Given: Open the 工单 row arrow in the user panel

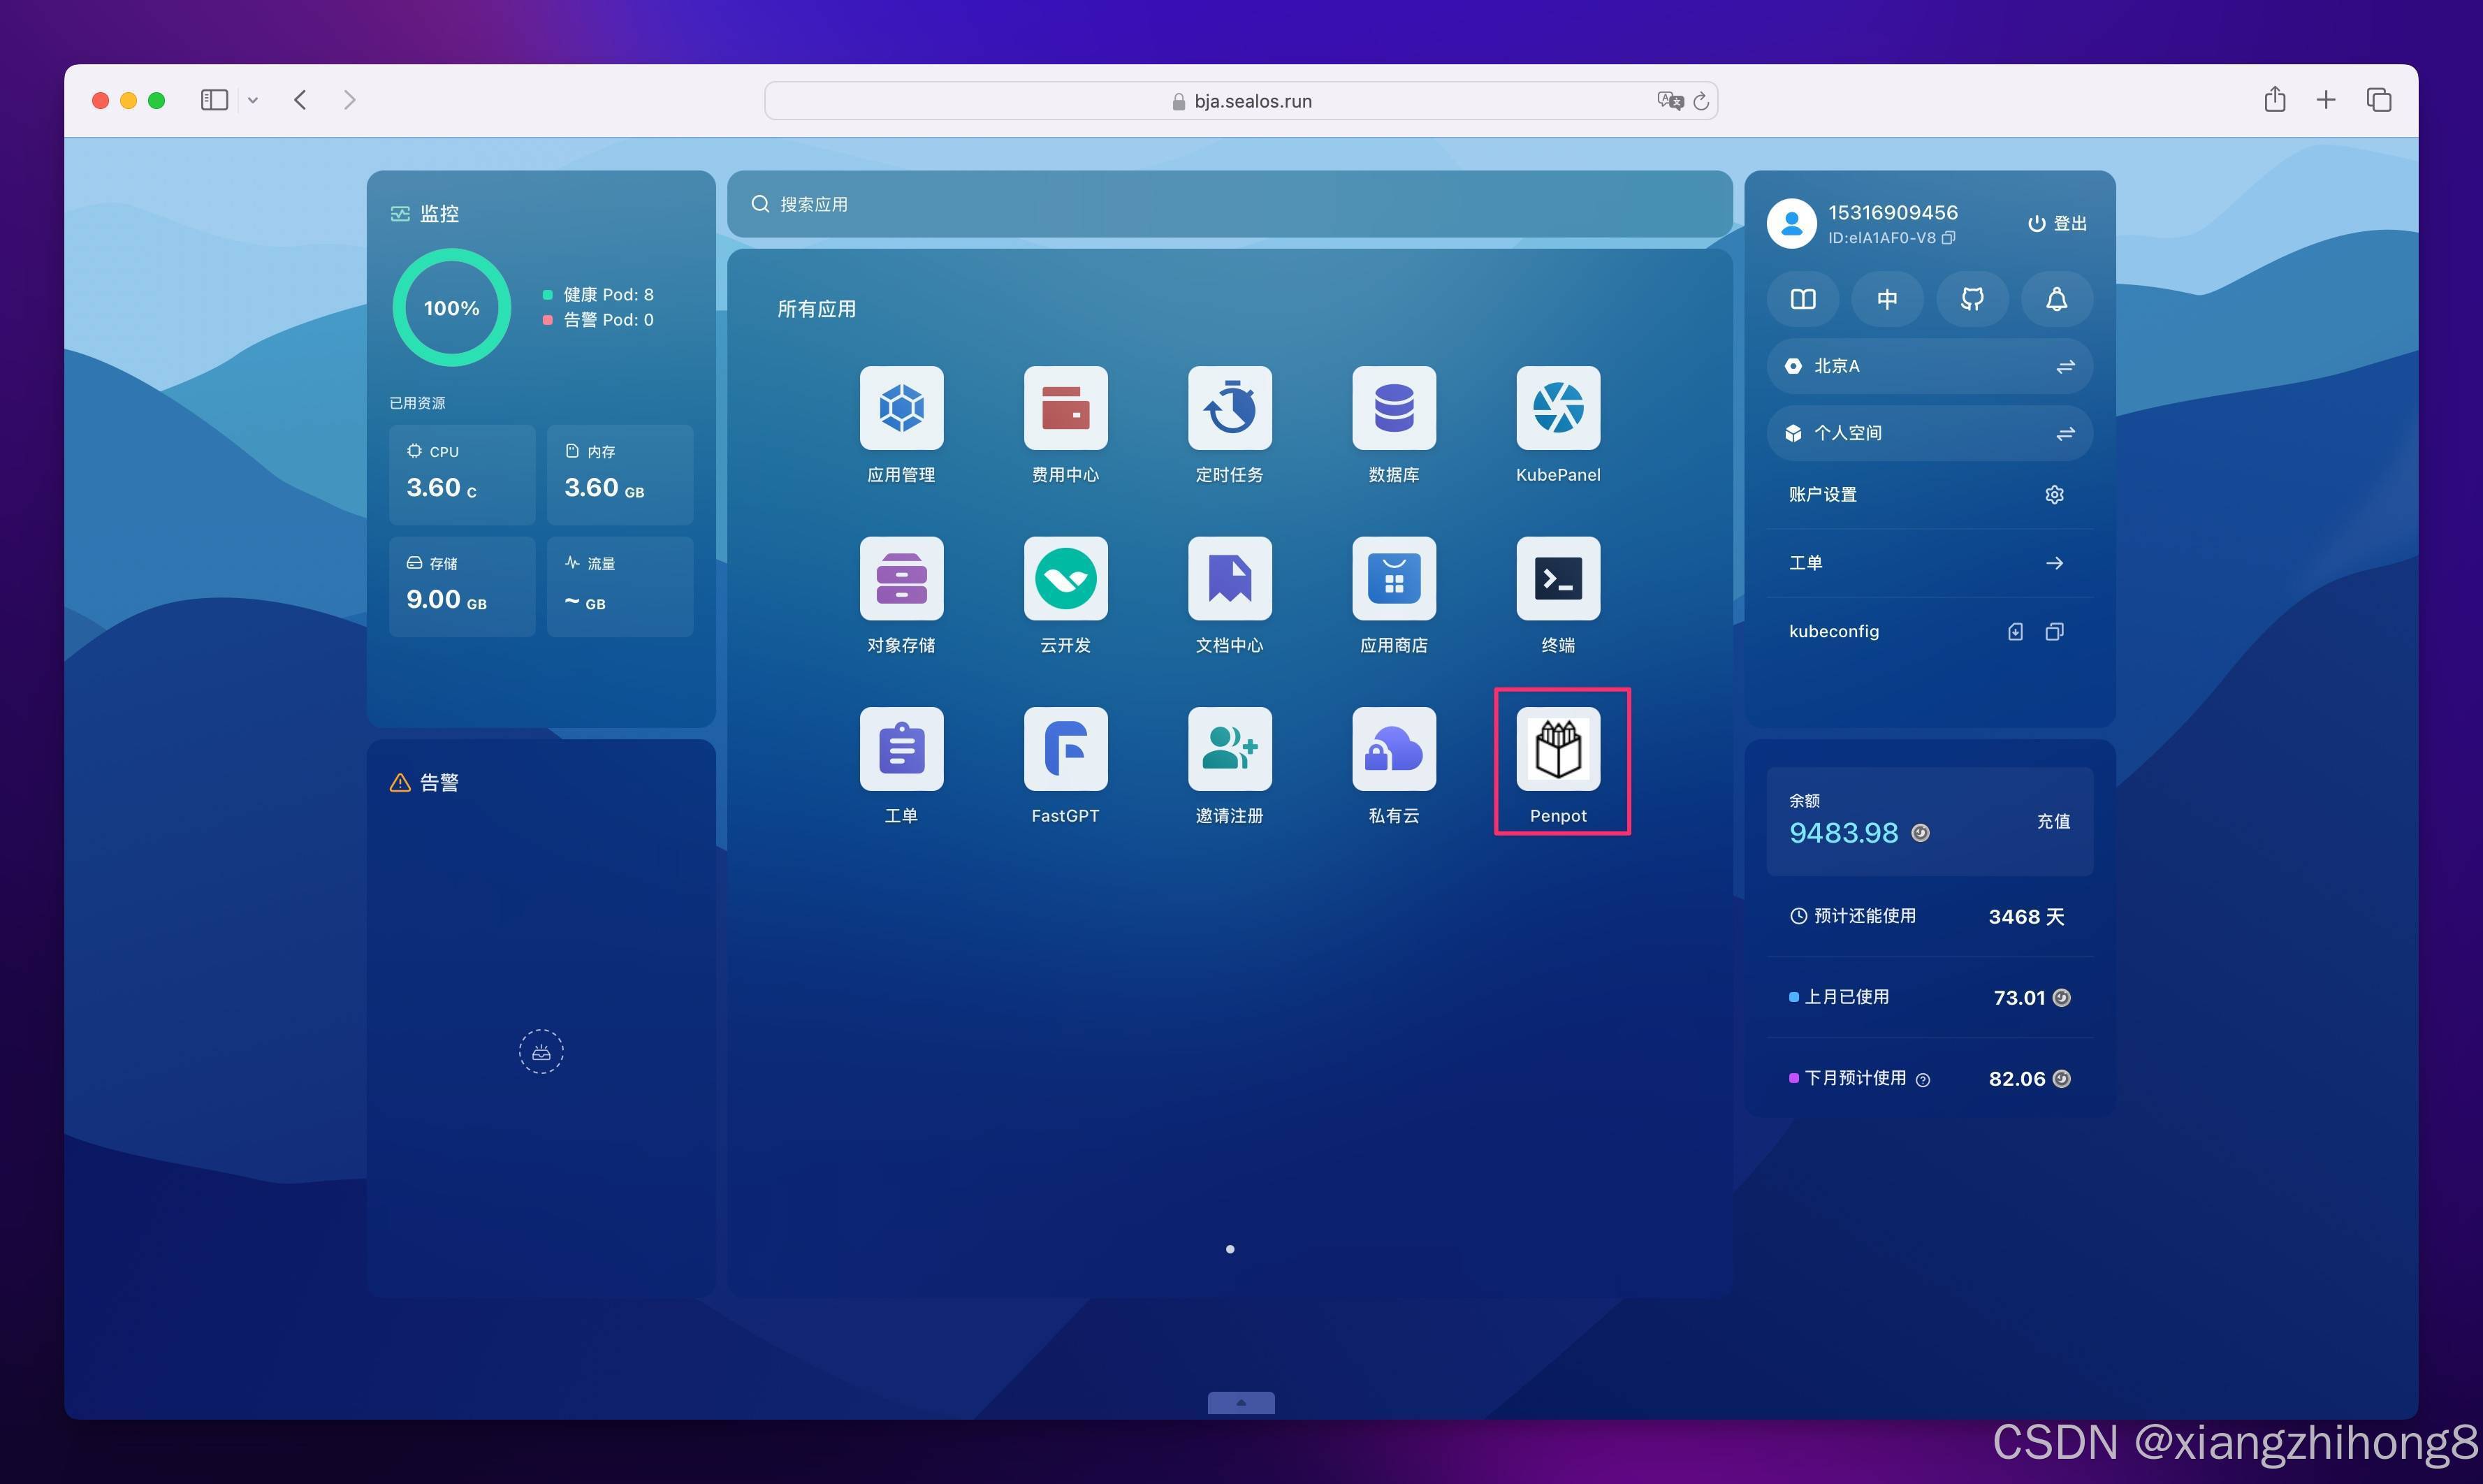Looking at the screenshot, I should [x=2054, y=563].
